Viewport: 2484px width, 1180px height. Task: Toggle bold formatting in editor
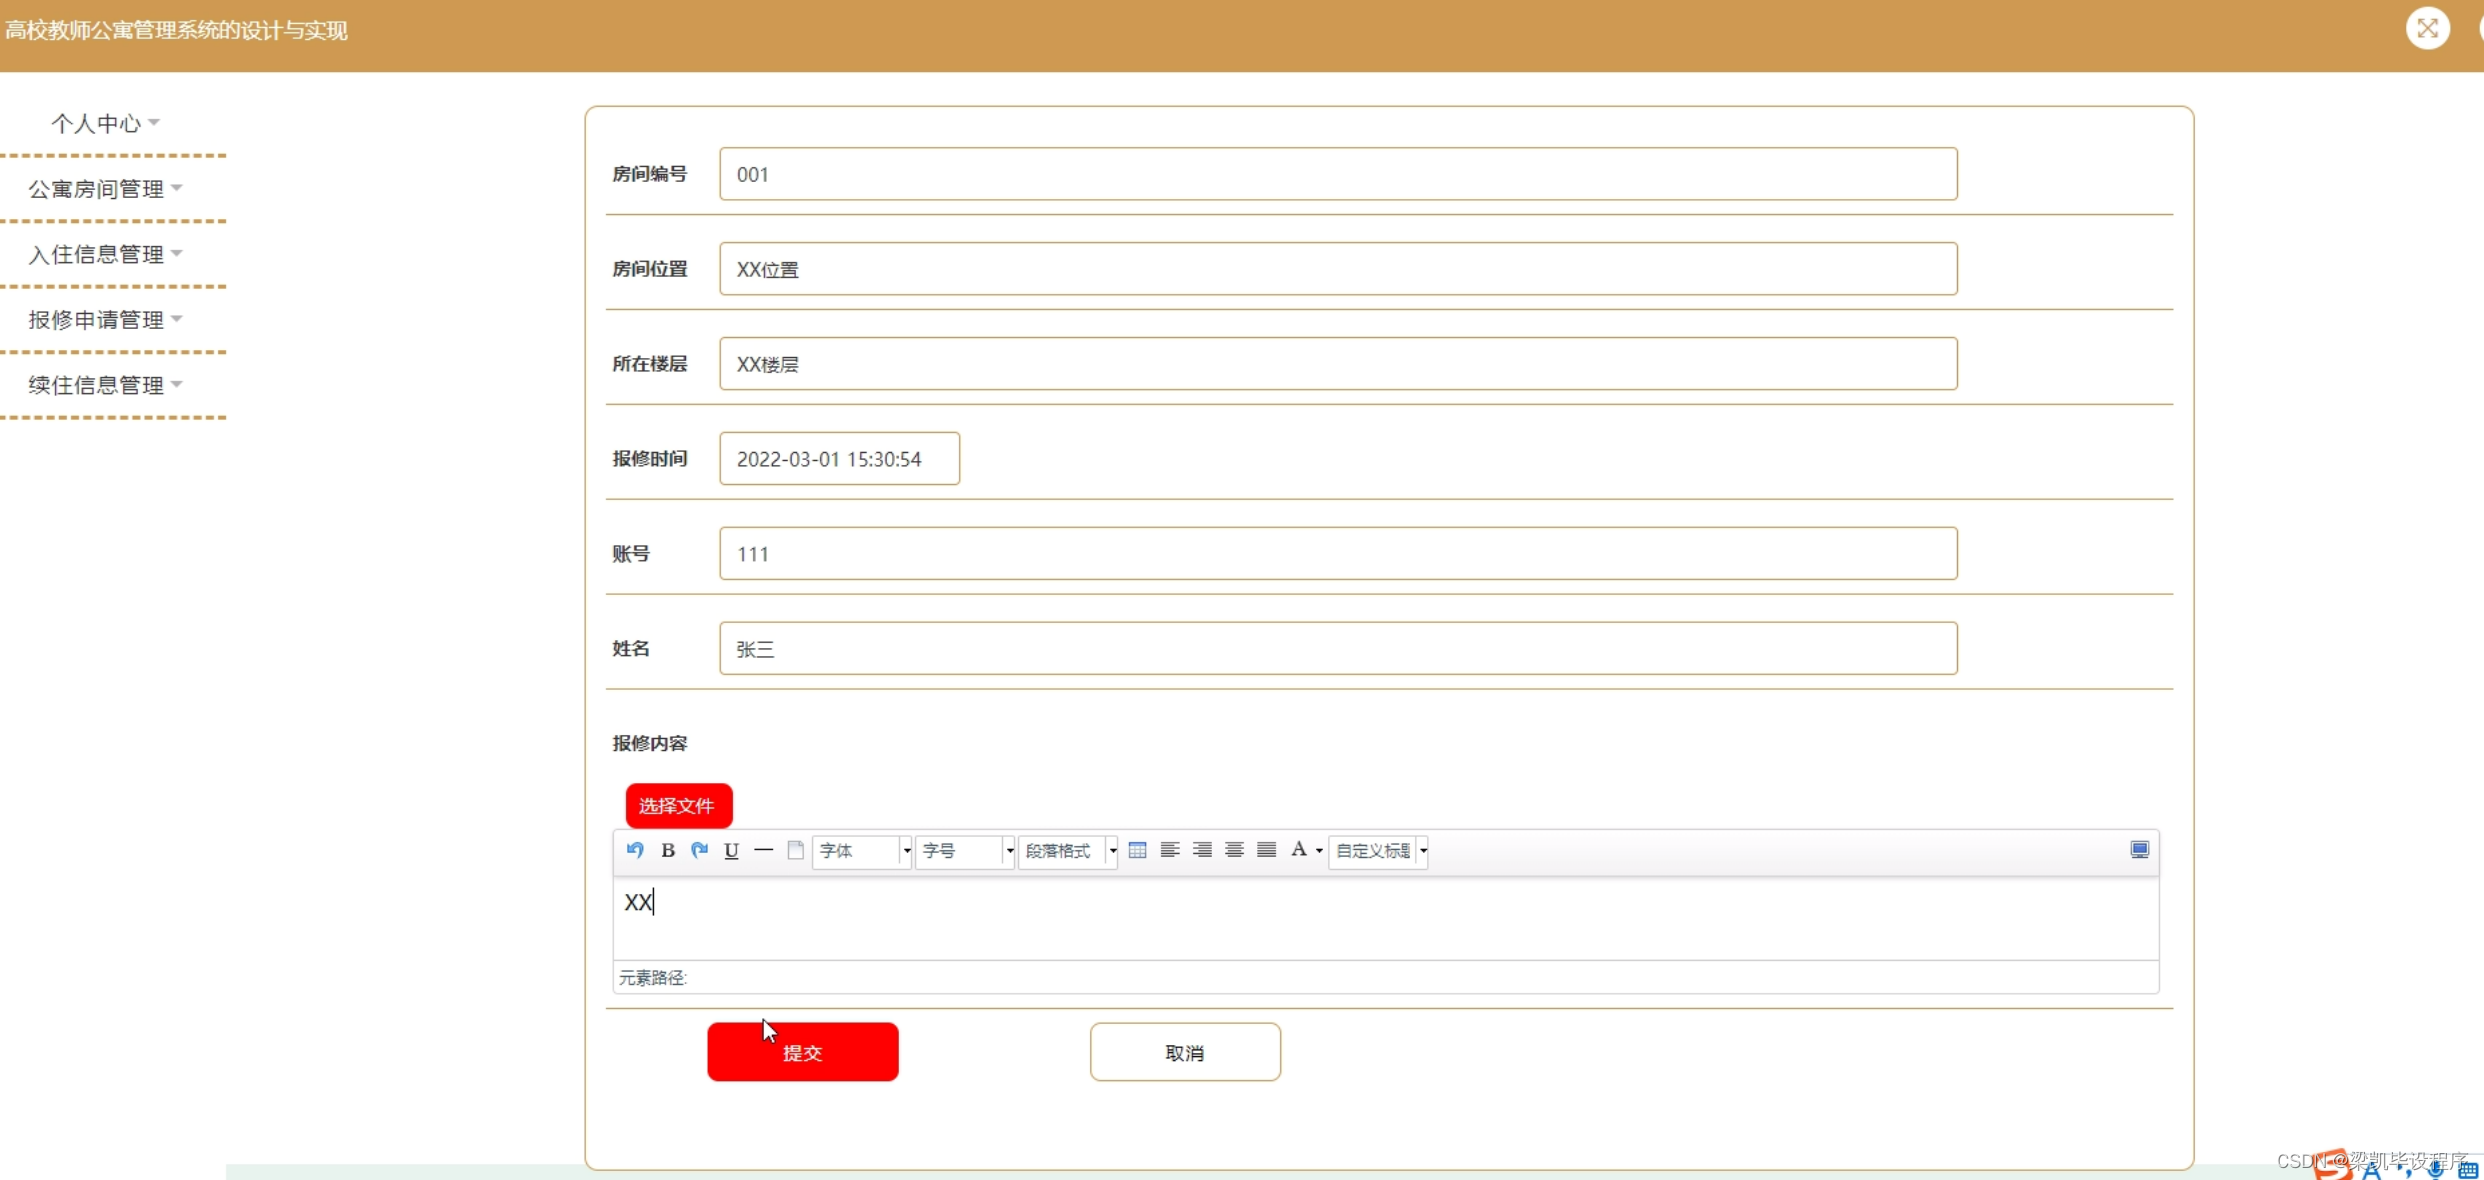point(668,850)
